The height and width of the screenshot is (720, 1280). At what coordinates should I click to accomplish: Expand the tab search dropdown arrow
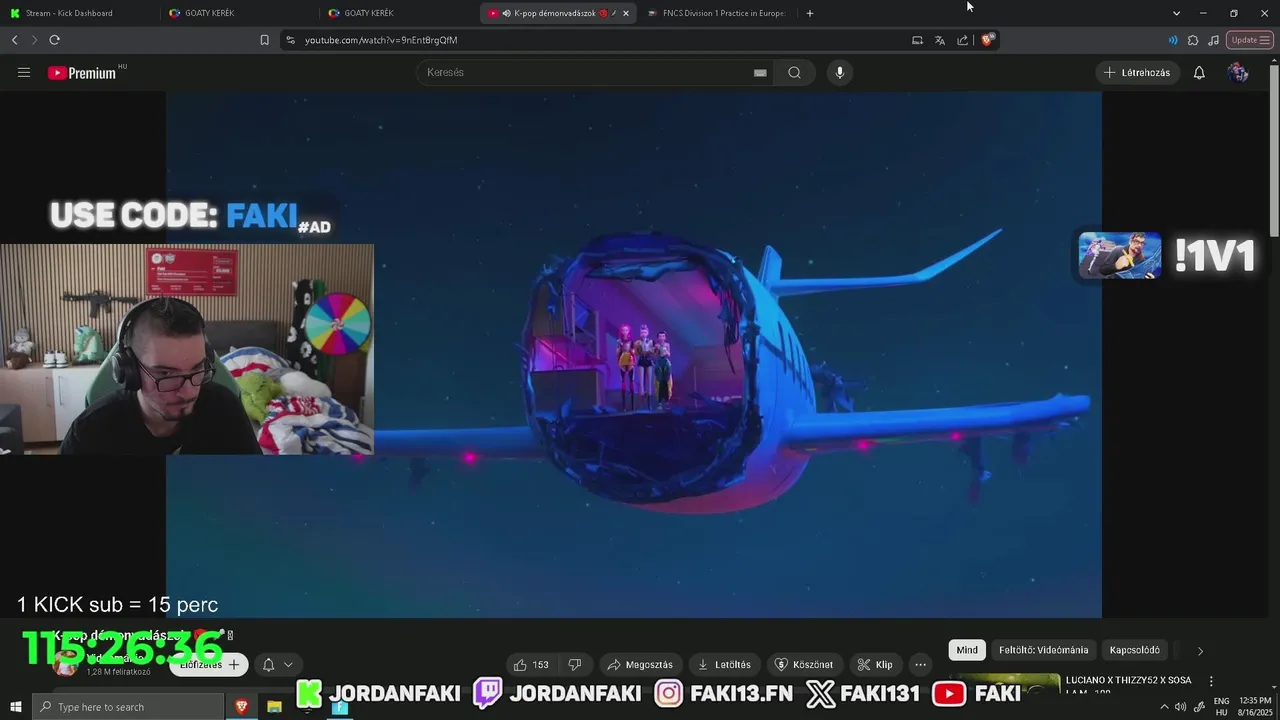tap(1176, 13)
